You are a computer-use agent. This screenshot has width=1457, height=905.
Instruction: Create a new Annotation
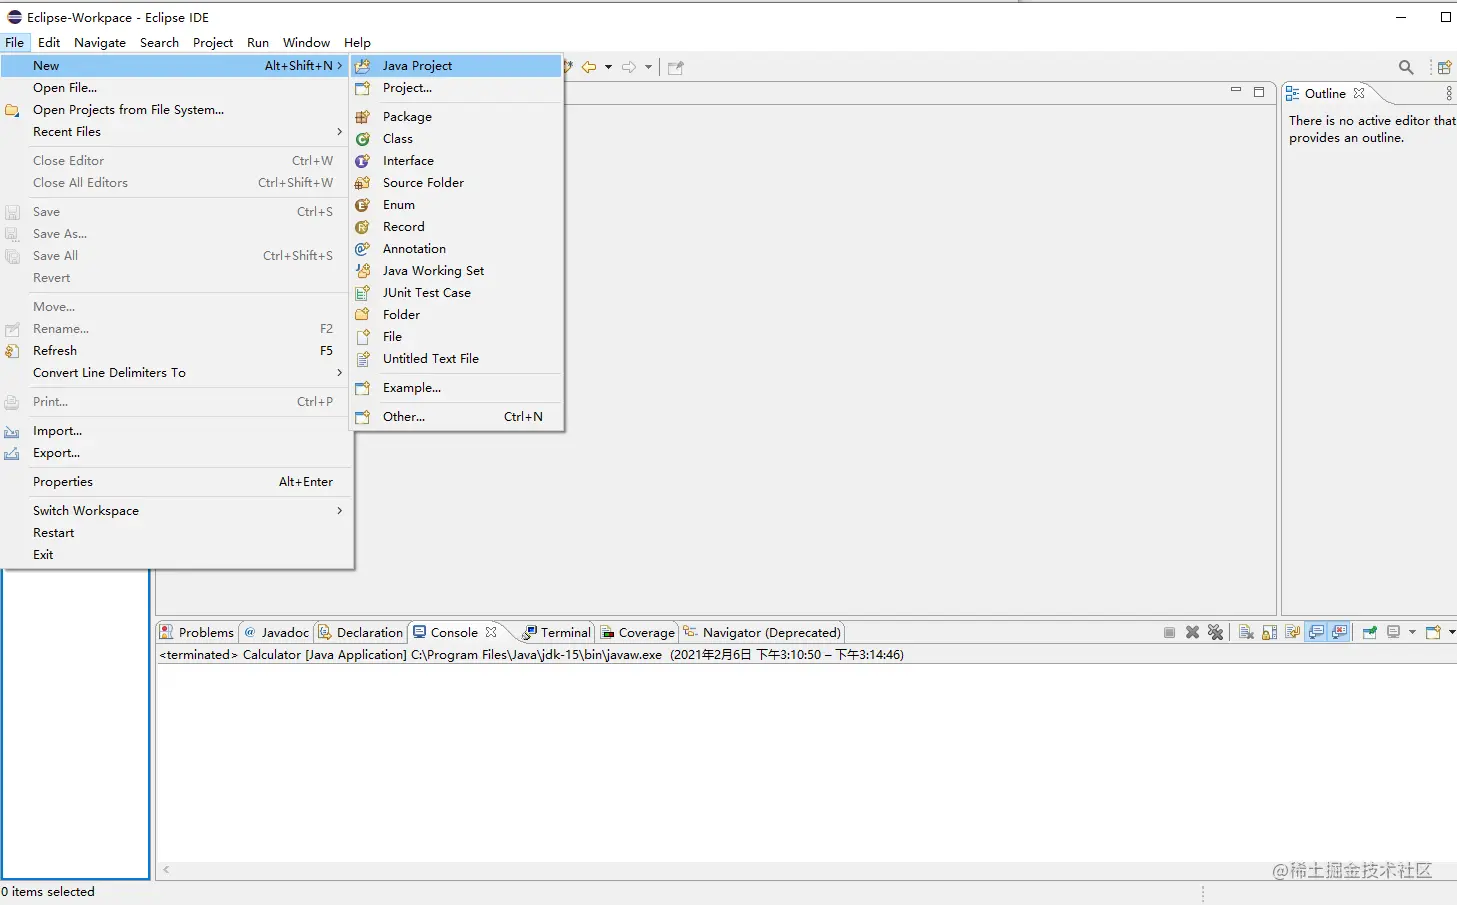click(x=457, y=248)
